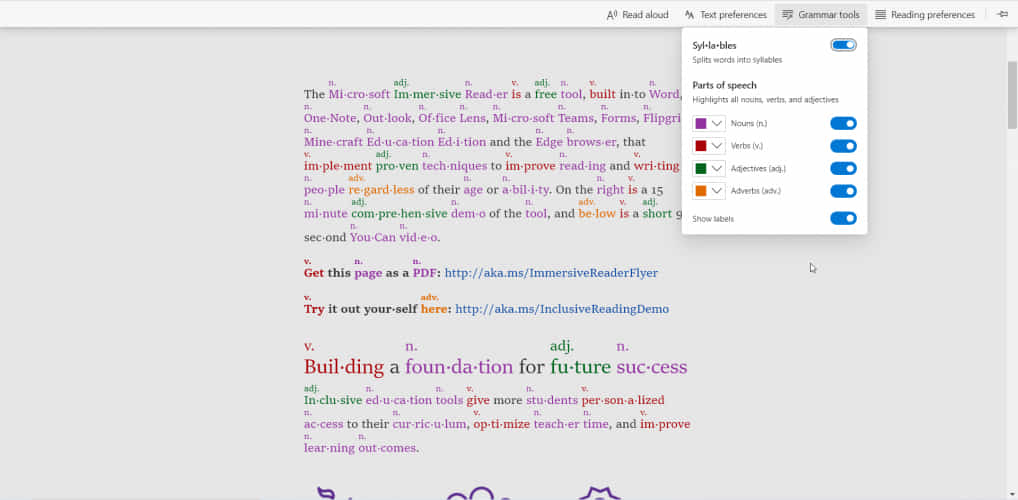1018x500 pixels.
Task: Click the red Verbs color swatch
Action: click(701, 146)
